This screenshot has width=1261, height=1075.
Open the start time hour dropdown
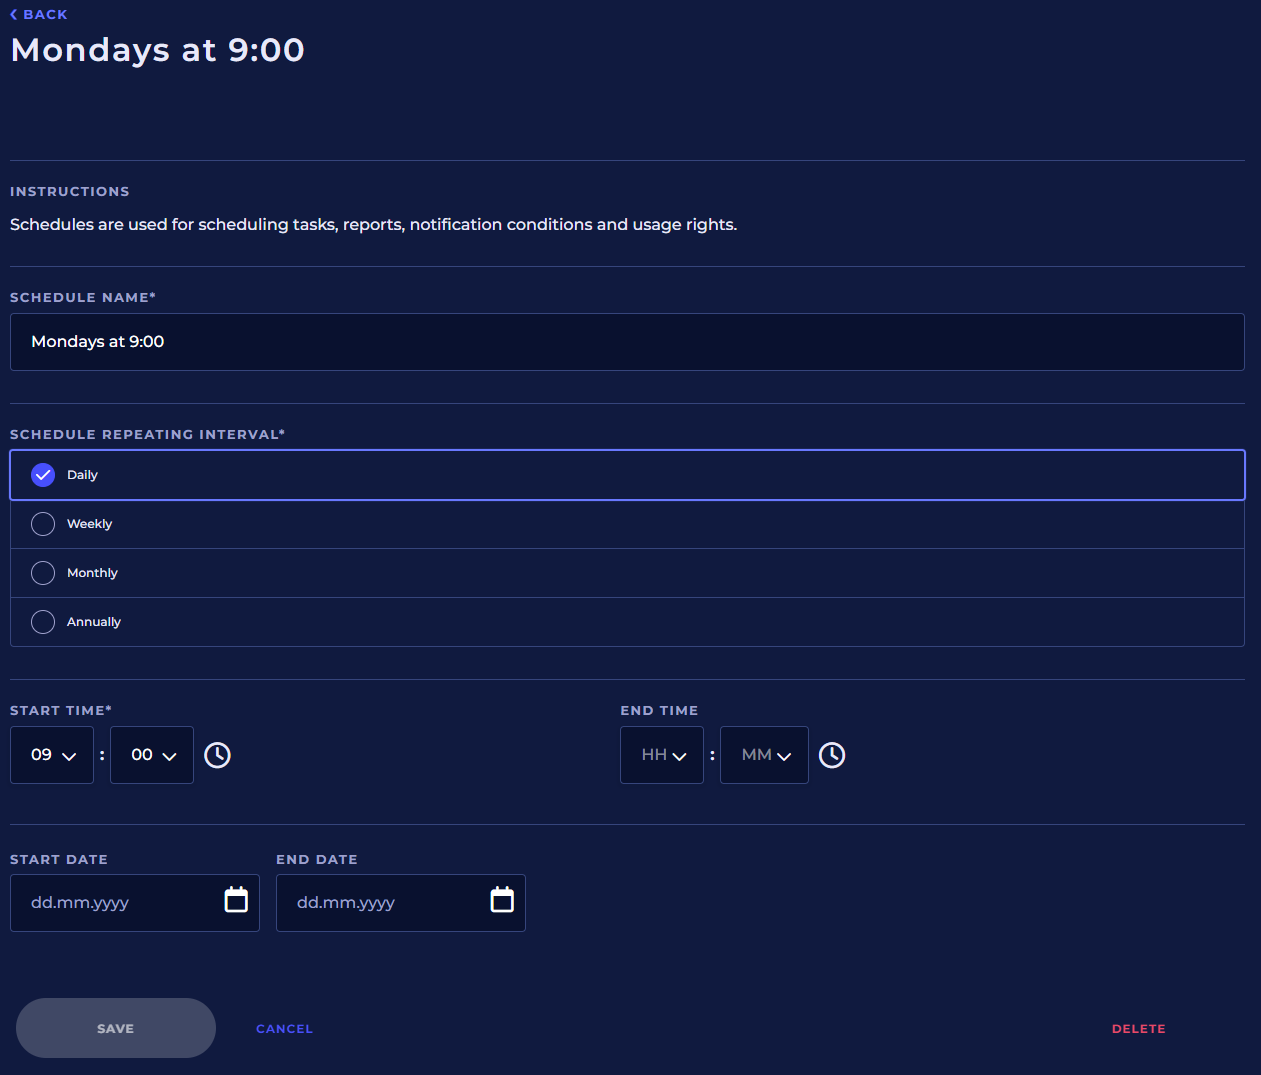point(52,755)
